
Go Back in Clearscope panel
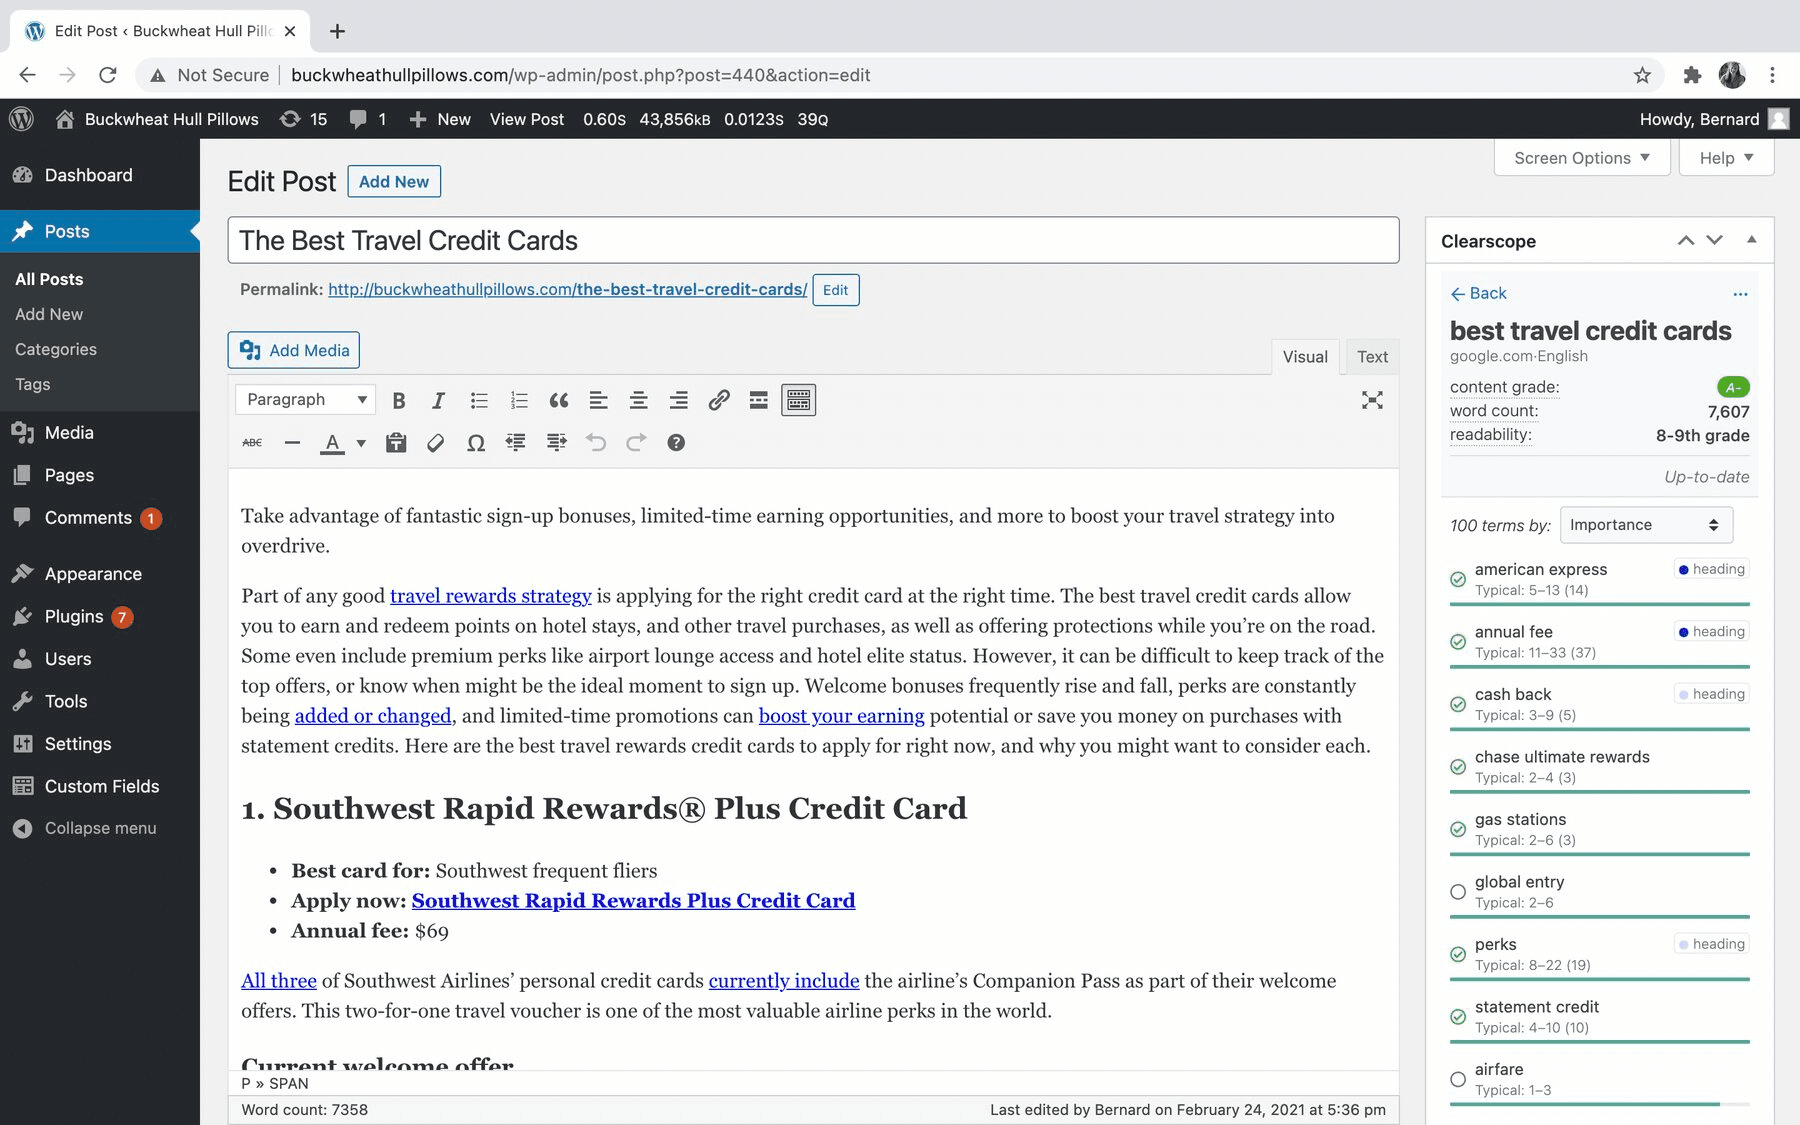1478,293
